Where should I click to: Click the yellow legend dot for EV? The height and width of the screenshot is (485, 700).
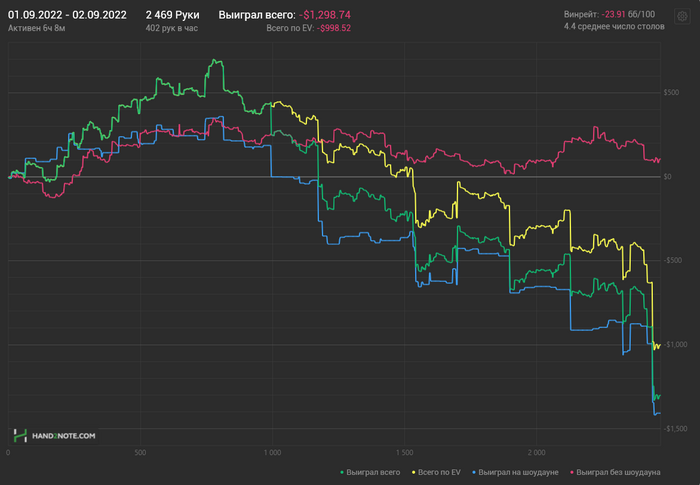coord(413,472)
